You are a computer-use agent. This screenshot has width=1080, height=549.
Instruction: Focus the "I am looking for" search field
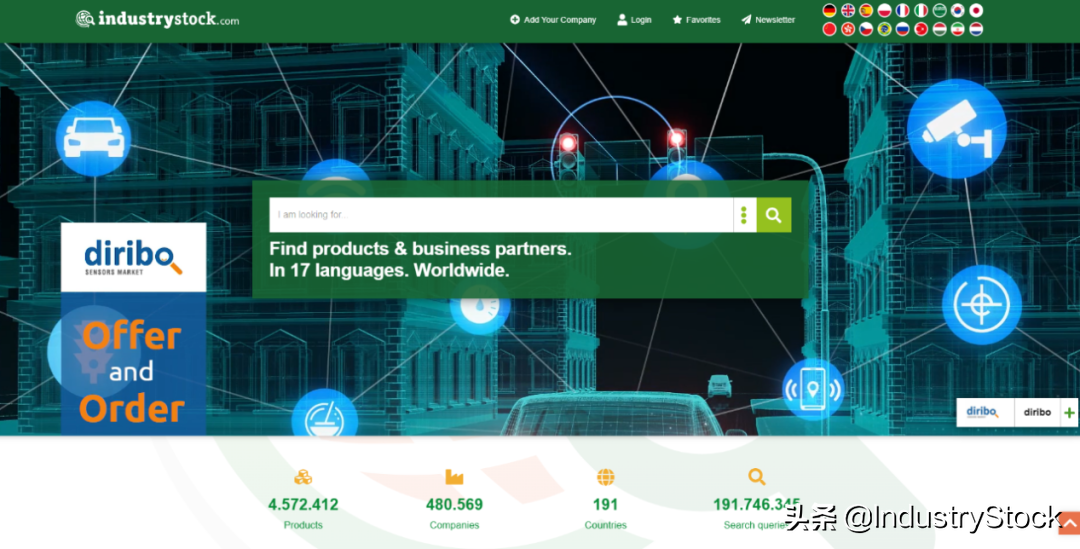coord(501,215)
